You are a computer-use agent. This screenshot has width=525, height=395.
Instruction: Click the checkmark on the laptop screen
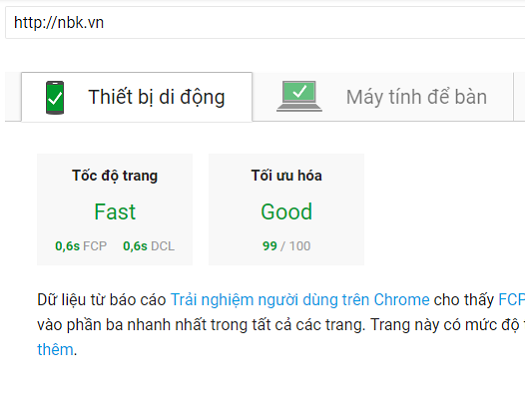[x=299, y=91]
